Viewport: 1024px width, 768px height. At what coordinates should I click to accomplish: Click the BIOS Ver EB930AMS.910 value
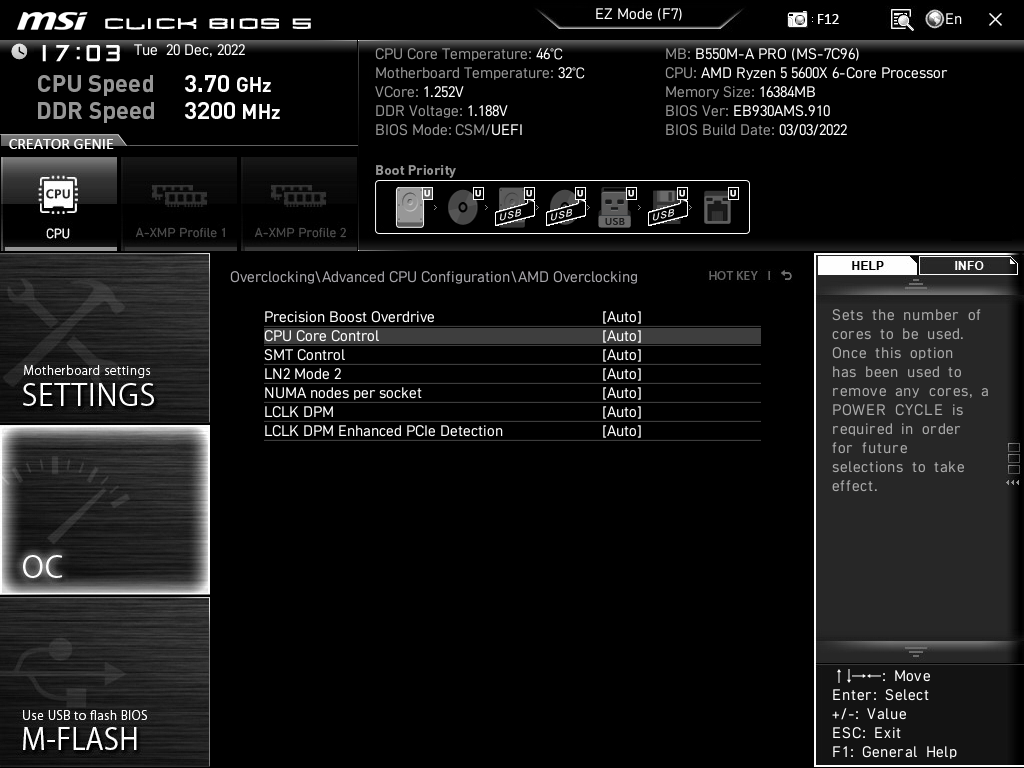point(782,111)
